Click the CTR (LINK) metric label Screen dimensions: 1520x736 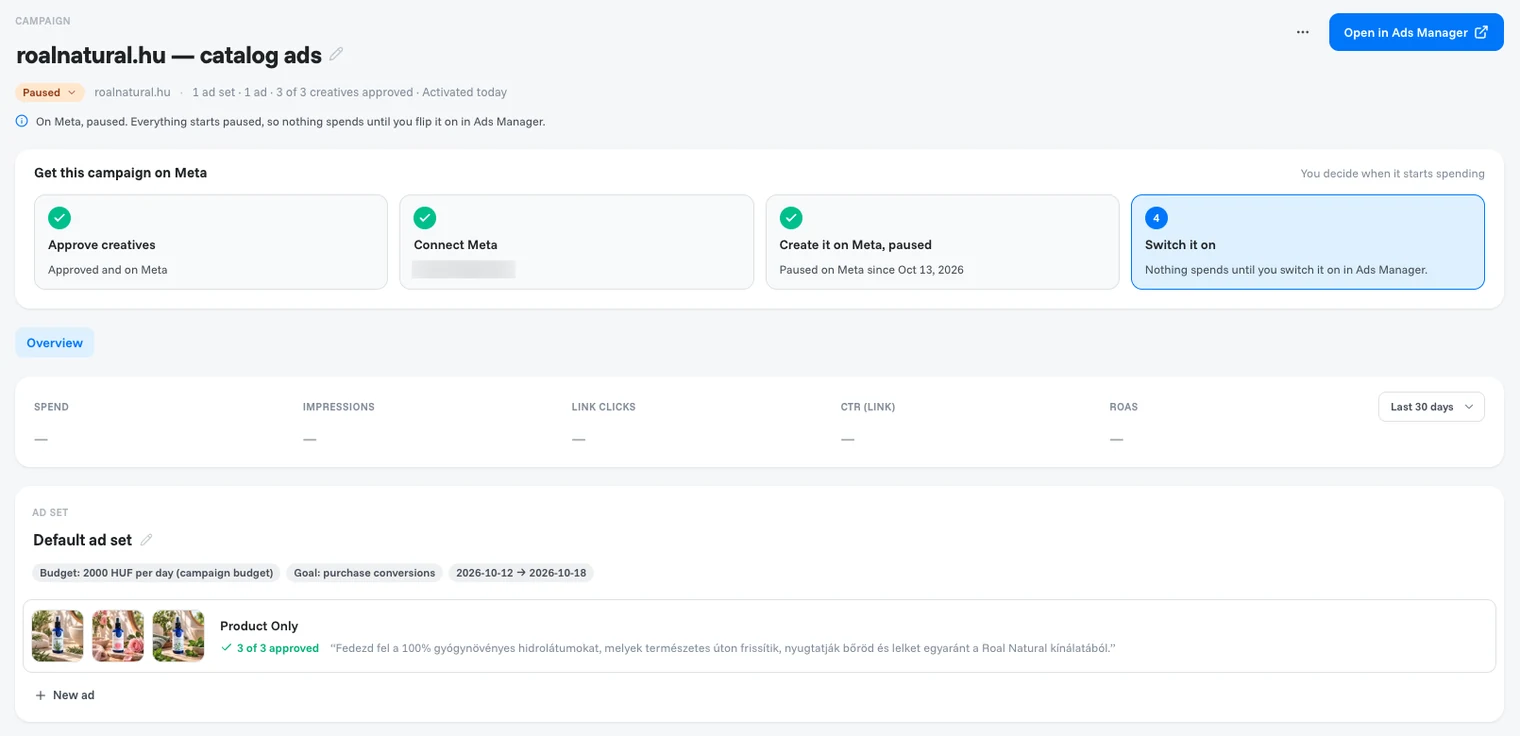pyautogui.click(x=868, y=407)
